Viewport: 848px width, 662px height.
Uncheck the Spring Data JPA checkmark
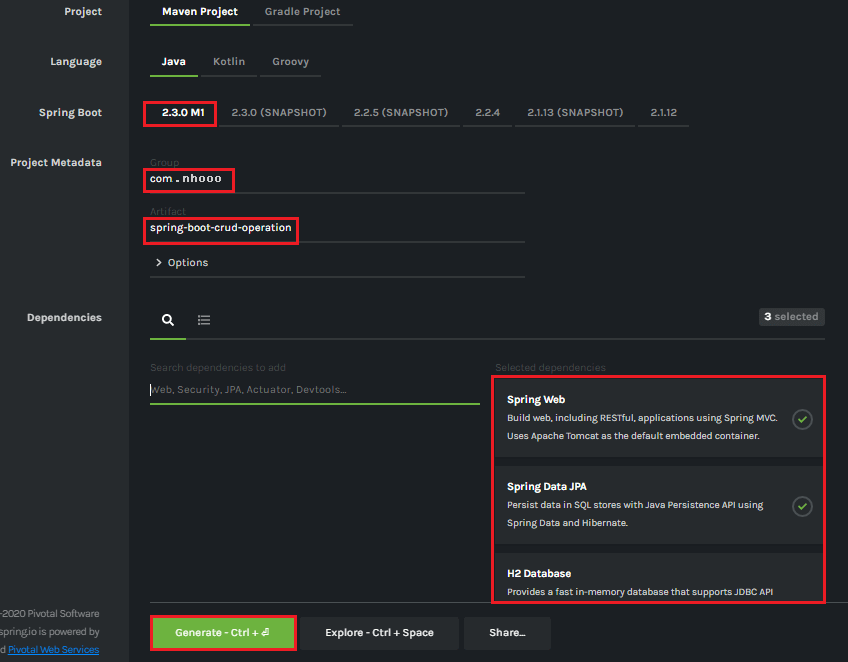click(x=802, y=506)
